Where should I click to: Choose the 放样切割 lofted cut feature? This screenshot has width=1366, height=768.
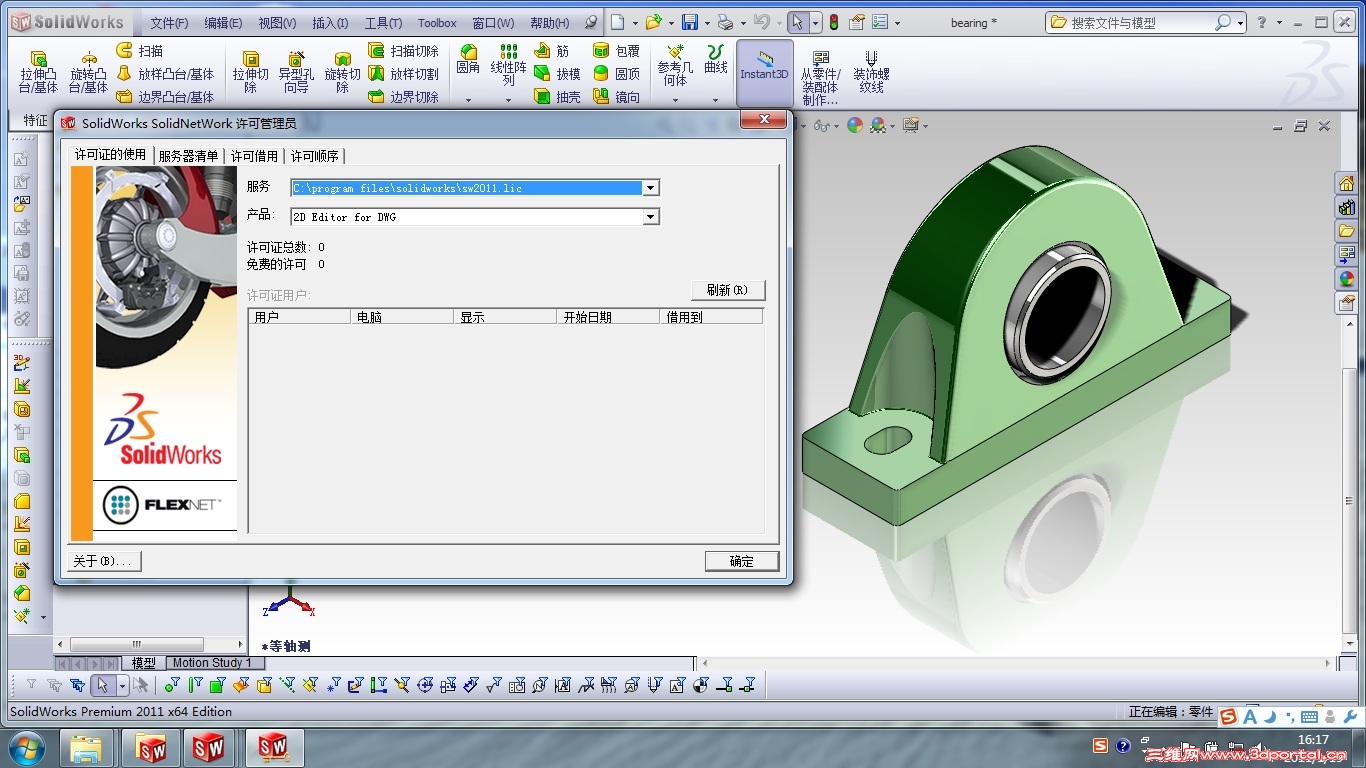click(x=403, y=74)
